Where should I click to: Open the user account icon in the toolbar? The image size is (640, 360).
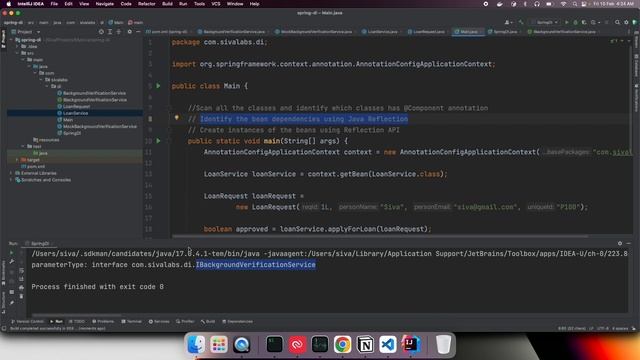(508, 22)
